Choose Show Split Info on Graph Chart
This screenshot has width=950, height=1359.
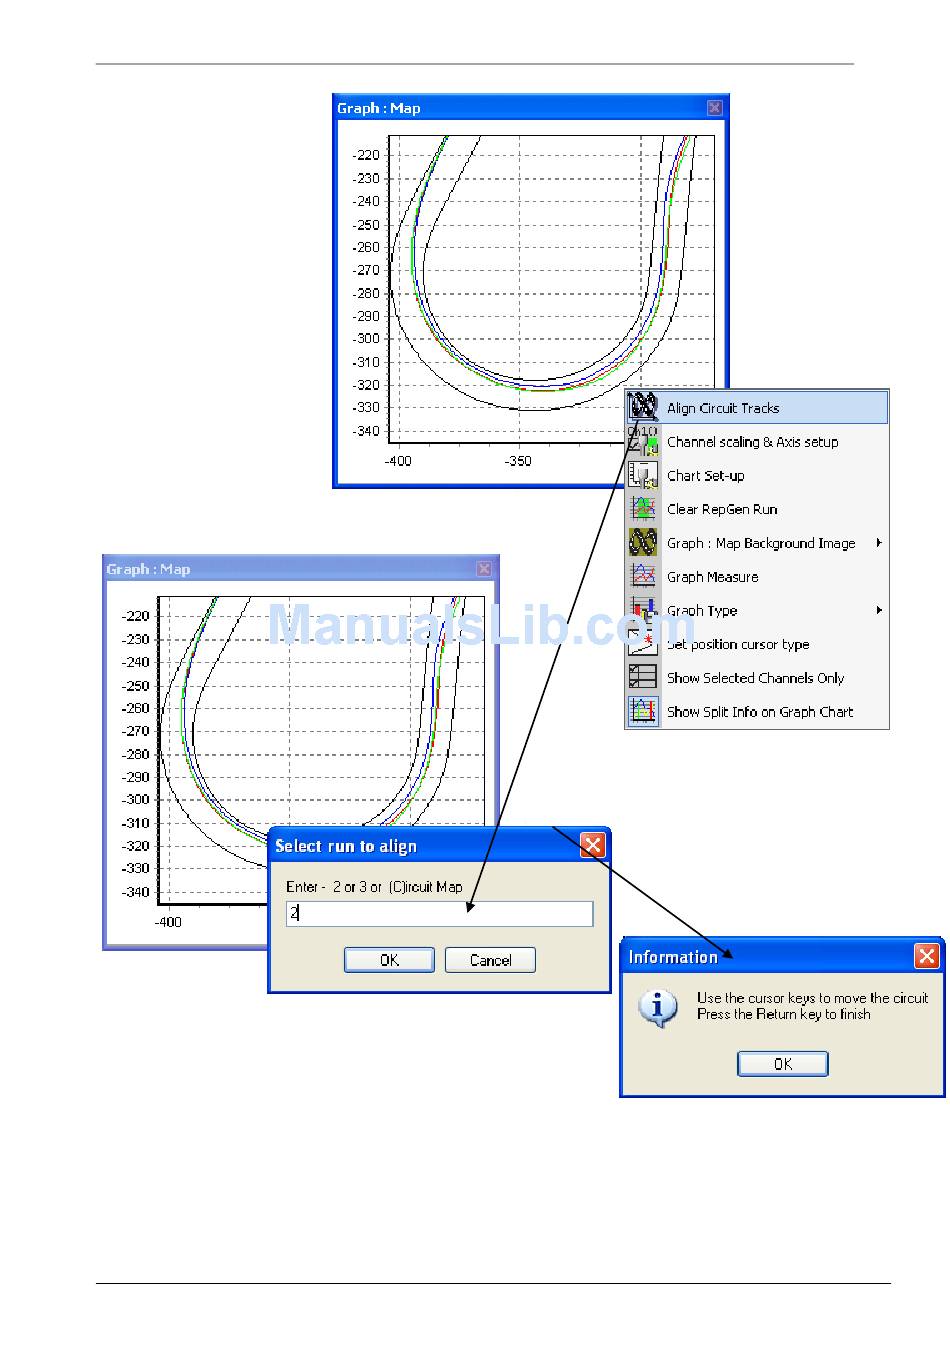(757, 712)
